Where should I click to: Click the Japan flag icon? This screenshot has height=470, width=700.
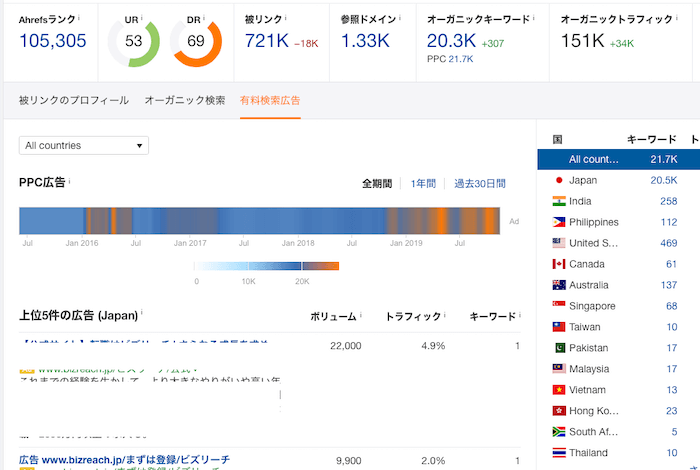coord(559,180)
